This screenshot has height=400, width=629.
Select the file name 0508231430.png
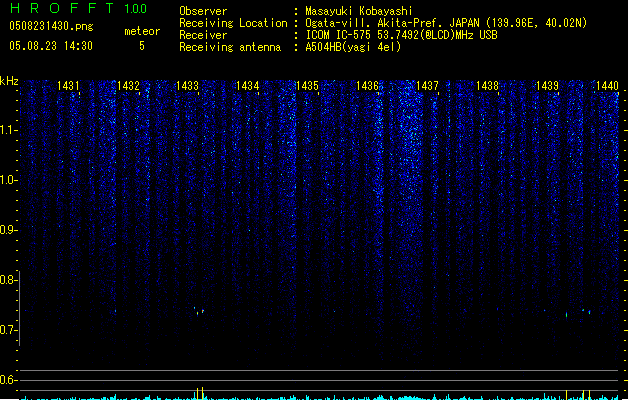pos(51,26)
